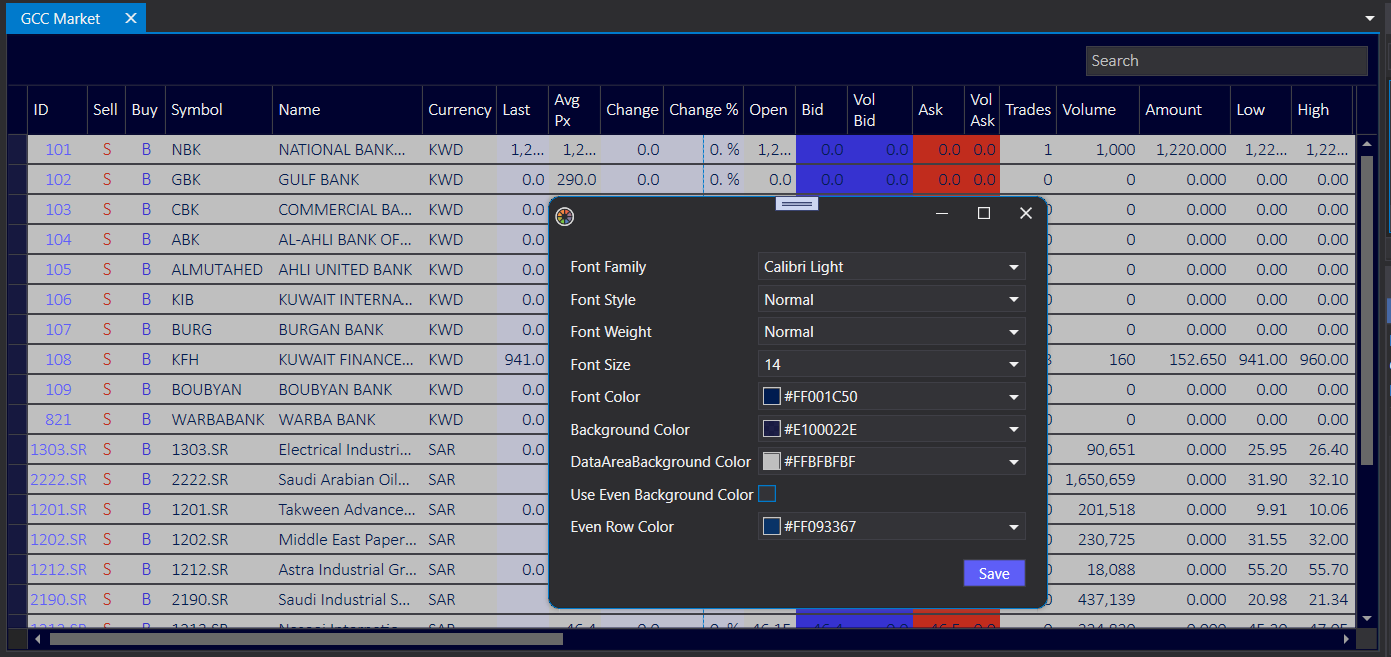Click the down arrow of the grid's vertical scrollbar

[x=1367, y=620]
